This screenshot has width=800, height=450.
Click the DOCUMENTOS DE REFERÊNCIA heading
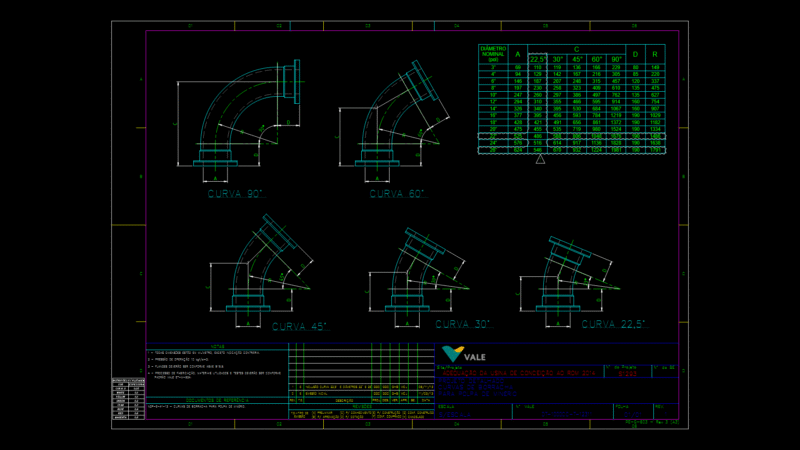pyautogui.click(x=217, y=401)
